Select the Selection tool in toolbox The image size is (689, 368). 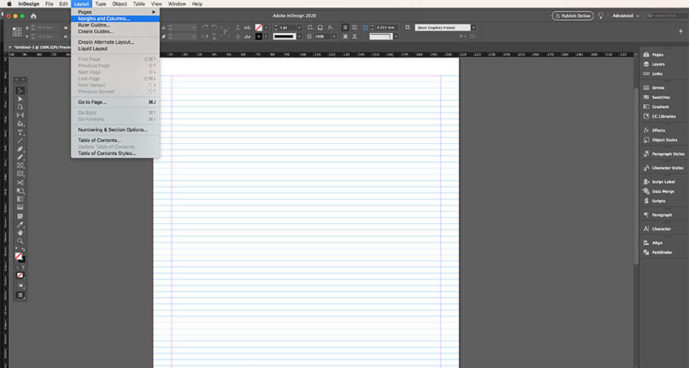pyautogui.click(x=20, y=91)
